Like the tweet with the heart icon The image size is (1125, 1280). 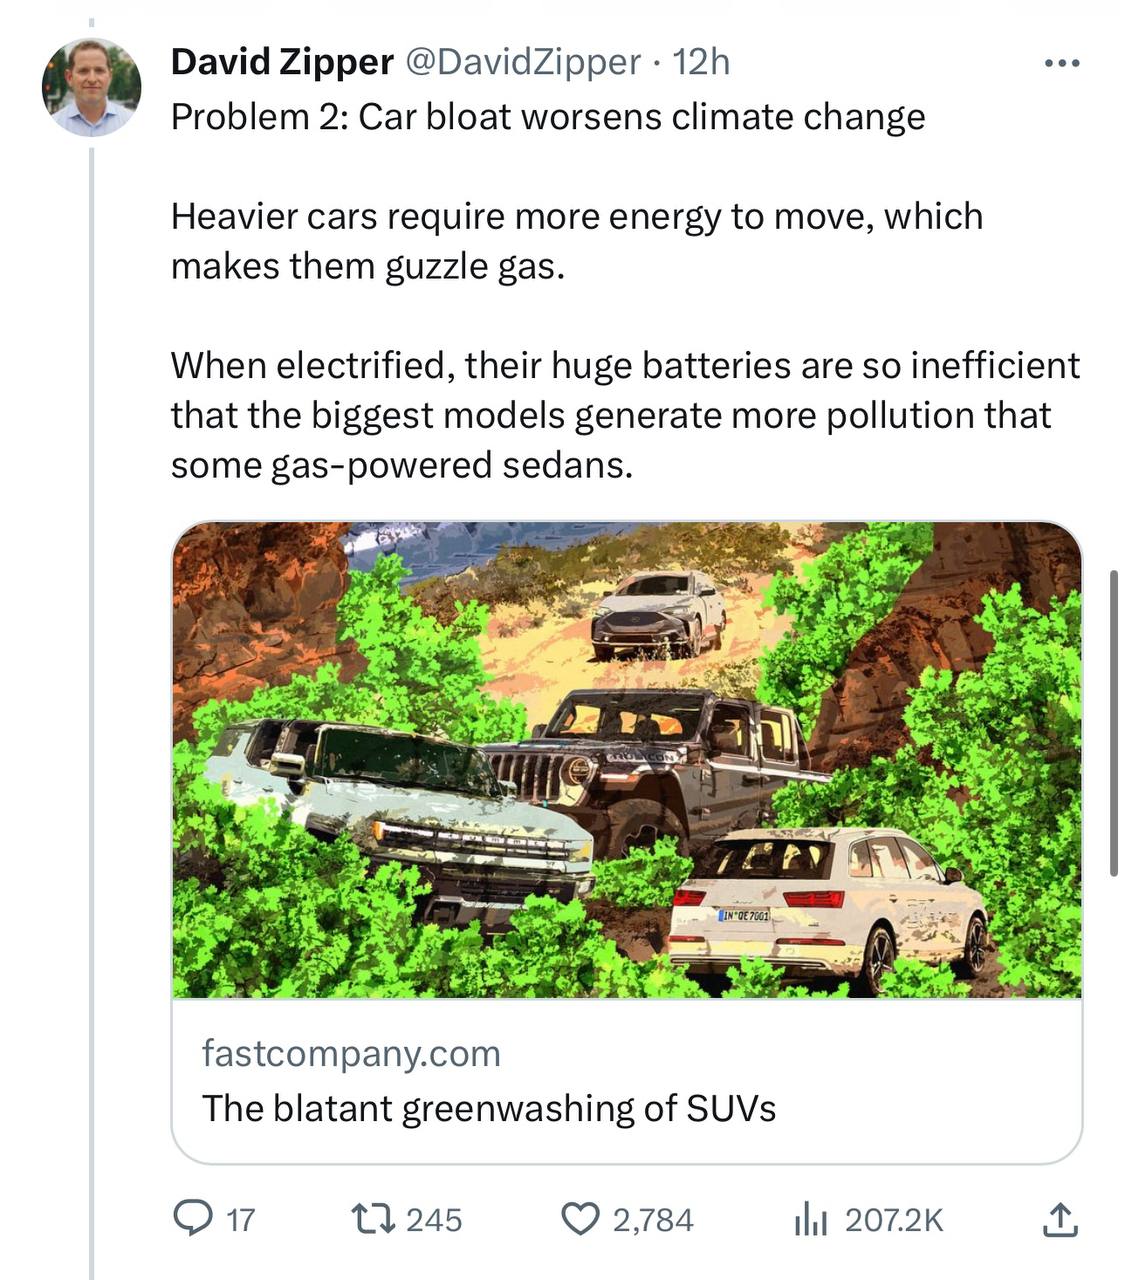point(579,1219)
